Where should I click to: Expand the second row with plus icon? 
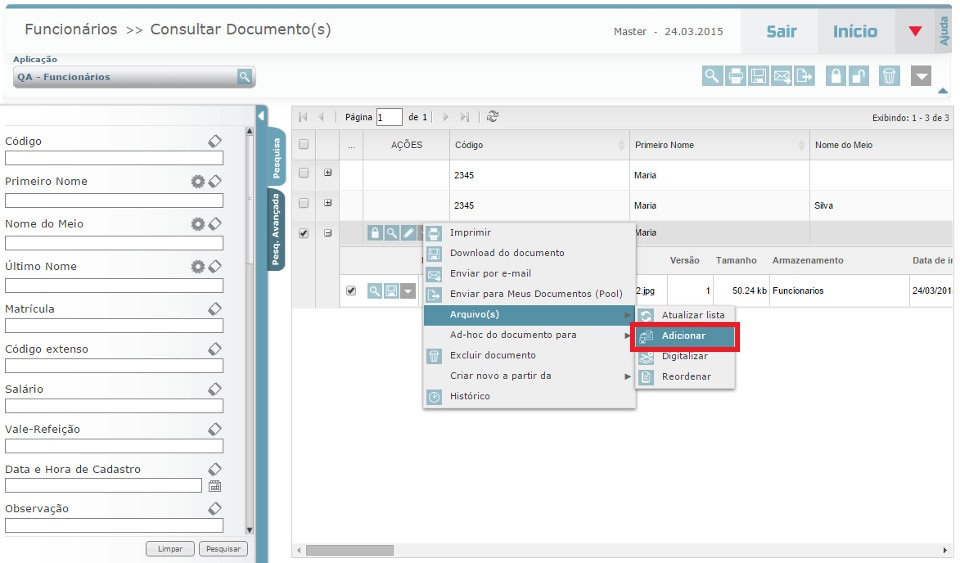[x=328, y=203]
